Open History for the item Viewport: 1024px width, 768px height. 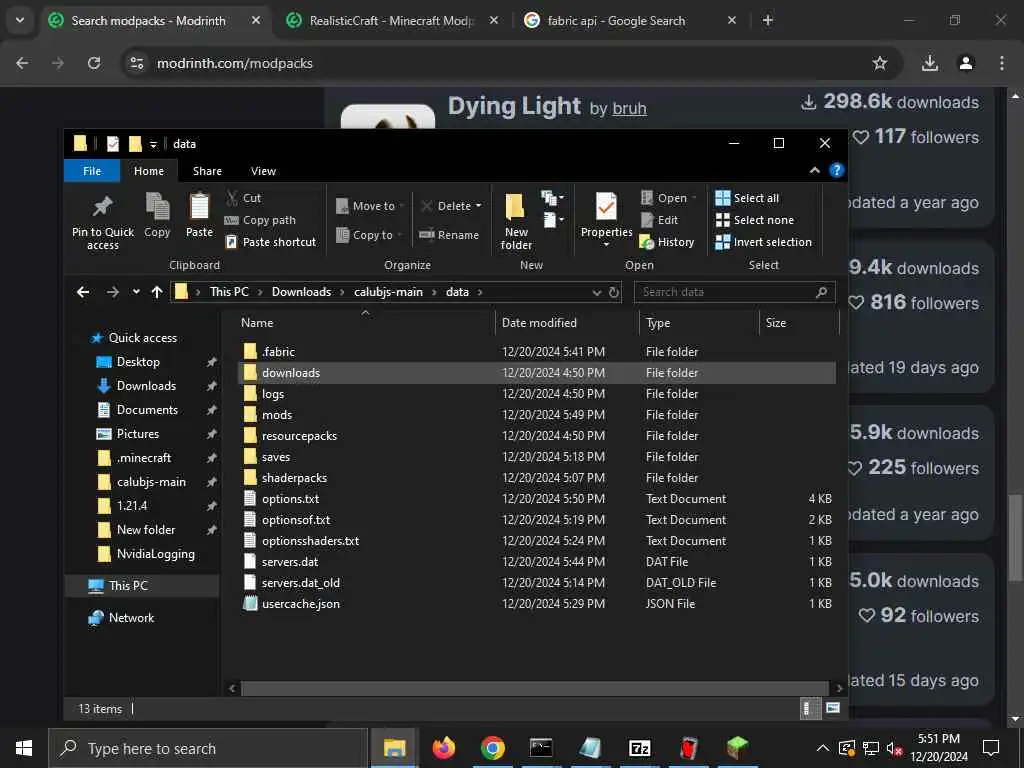(x=667, y=242)
